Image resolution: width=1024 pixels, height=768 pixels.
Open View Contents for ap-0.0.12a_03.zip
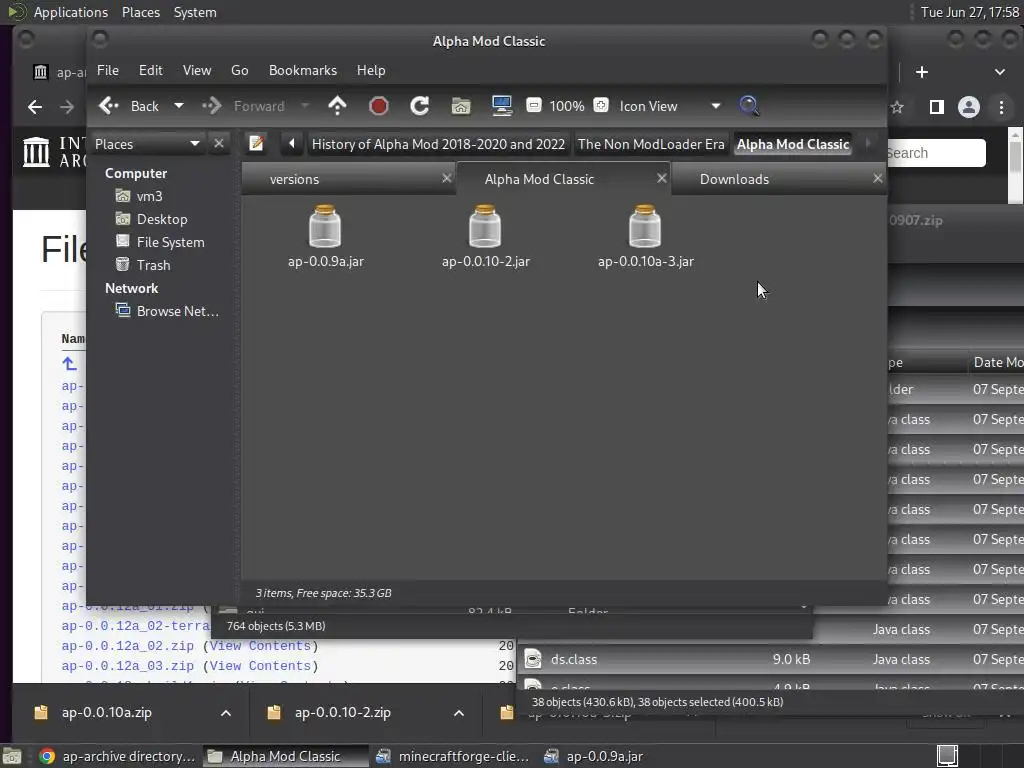point(260,666)
